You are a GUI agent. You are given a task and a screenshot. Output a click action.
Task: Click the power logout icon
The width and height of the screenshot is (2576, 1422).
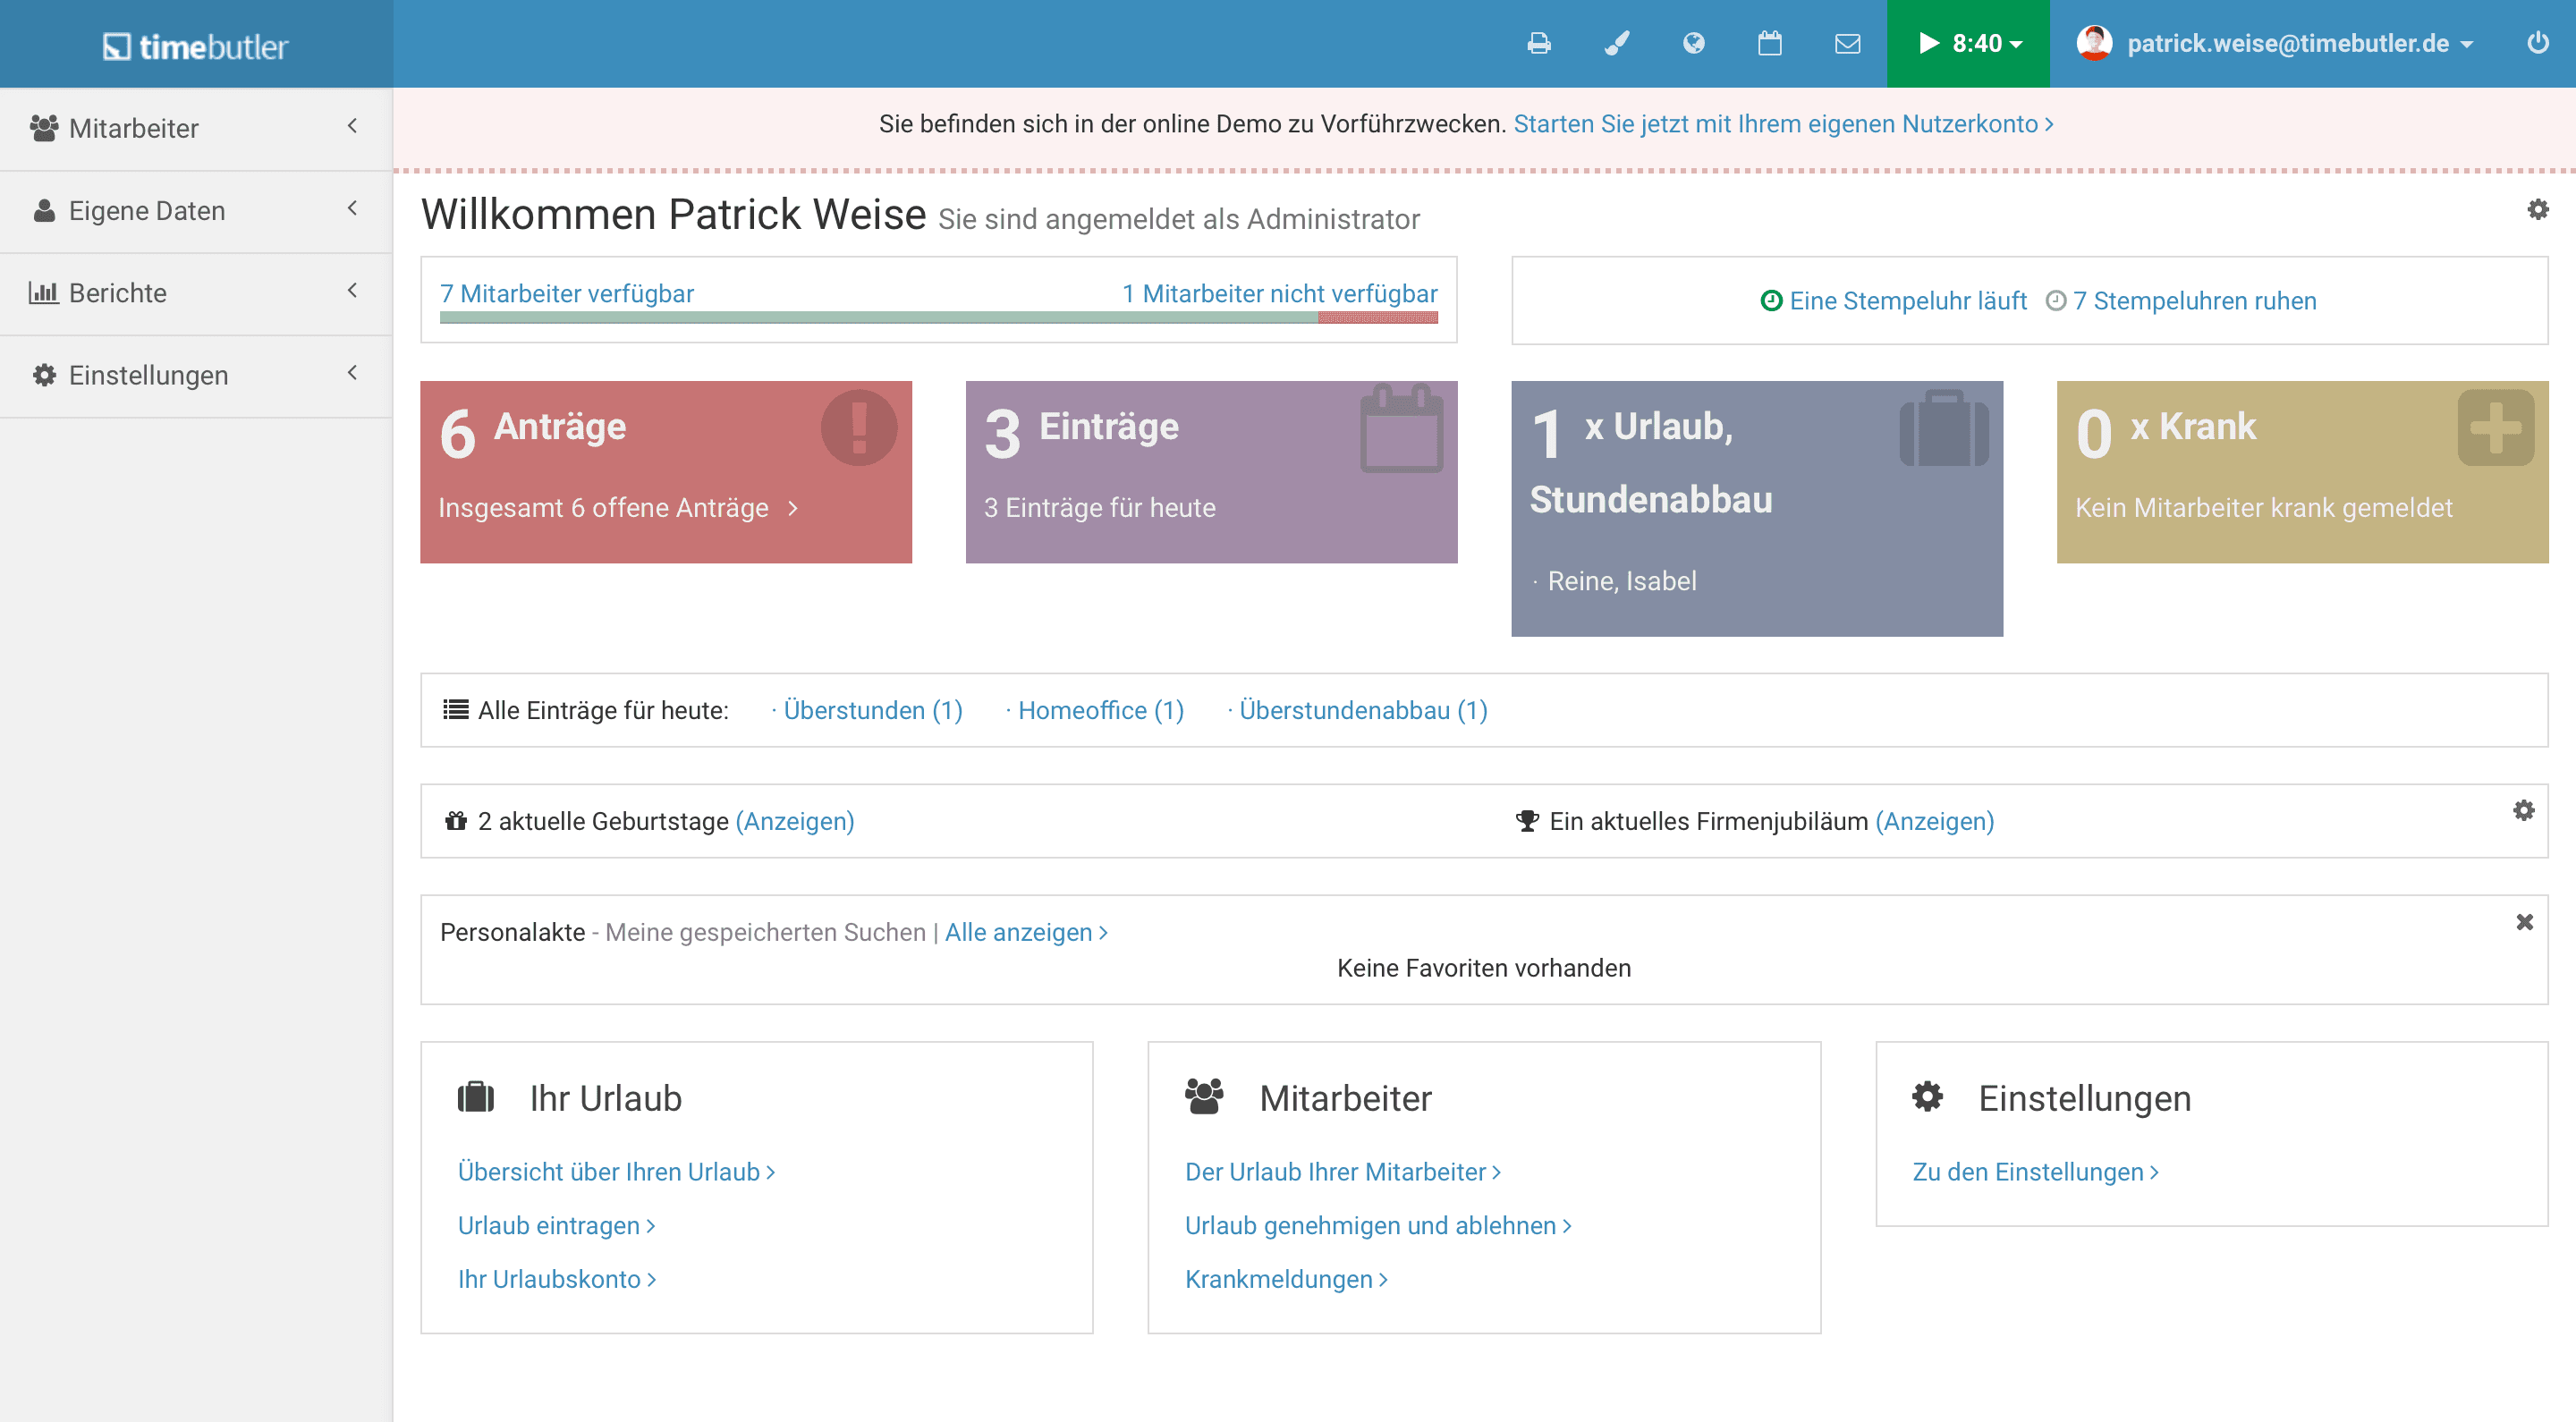[x=2537, y=43]
